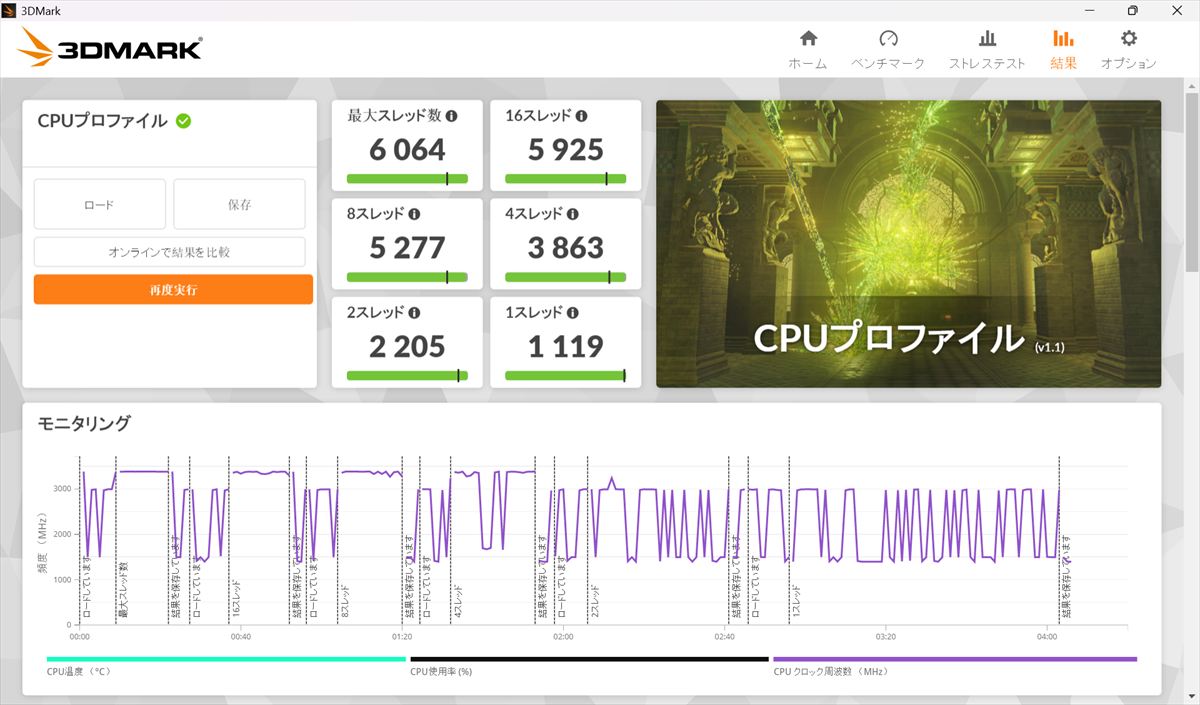Click the green validation checkmark icon
The width and height of the screenshot is (1200, 705).
click(184, 121)
